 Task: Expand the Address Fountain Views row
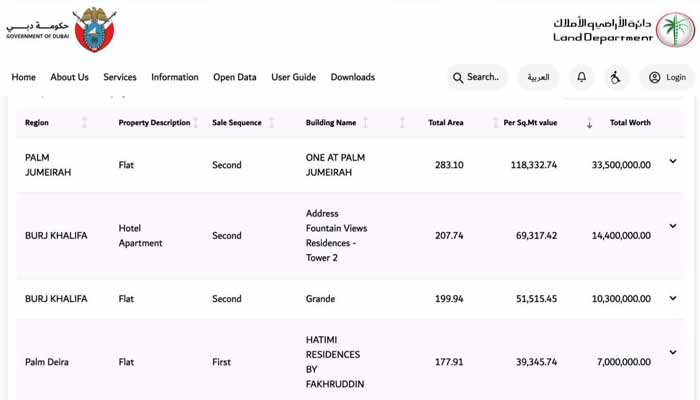673,233
